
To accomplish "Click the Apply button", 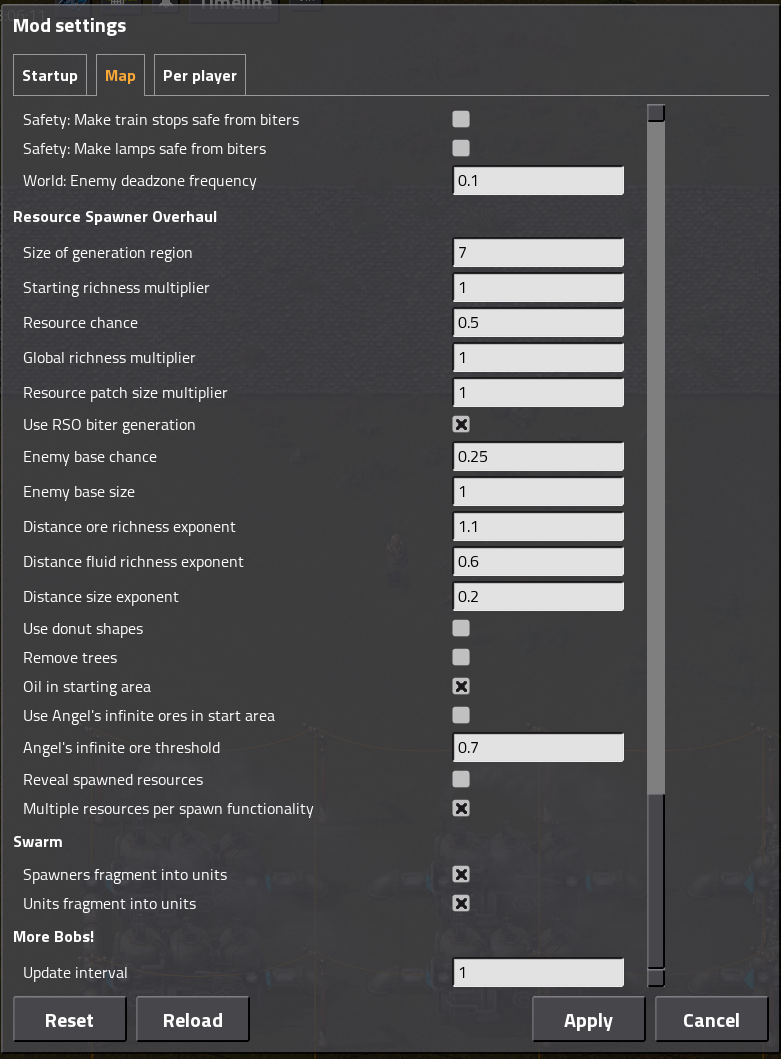I will point(588,1020).
